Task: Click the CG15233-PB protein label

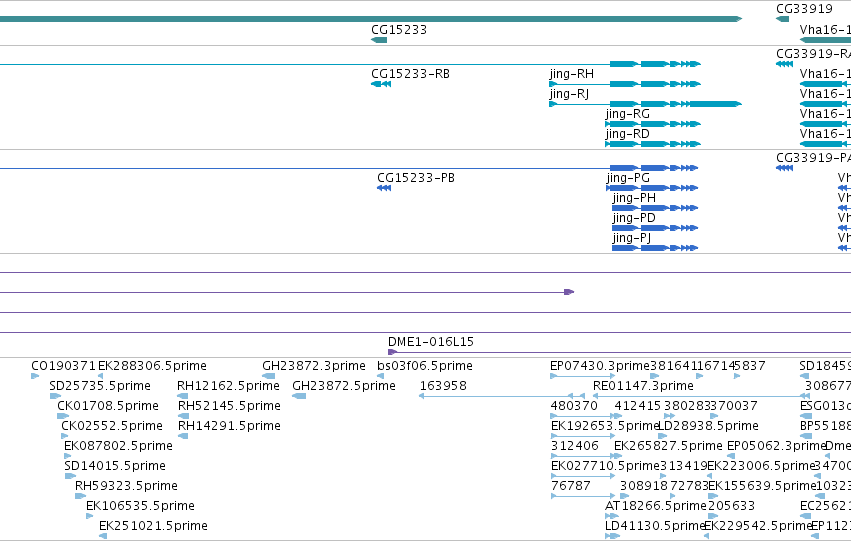Action: [416, 178]
